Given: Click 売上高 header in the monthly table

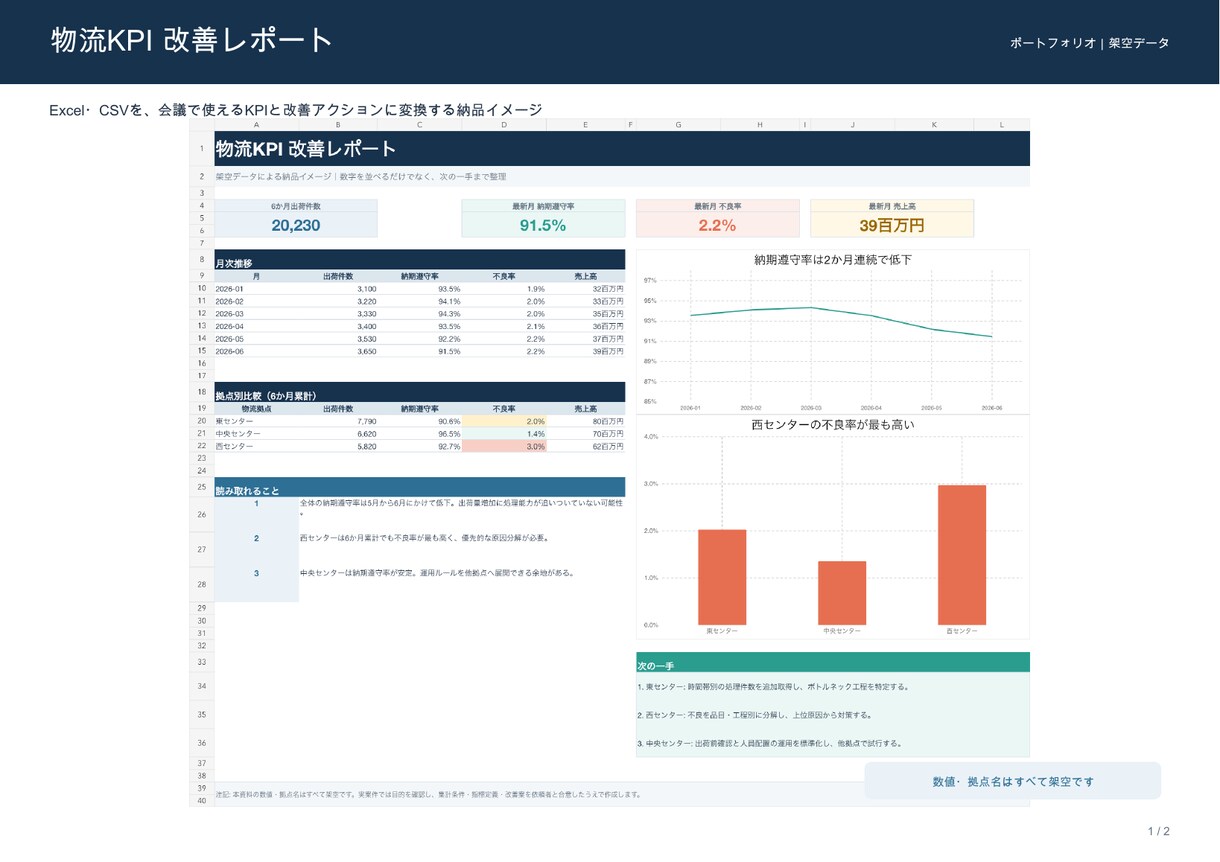Looking at the screenshot, I should coord(585,276).
